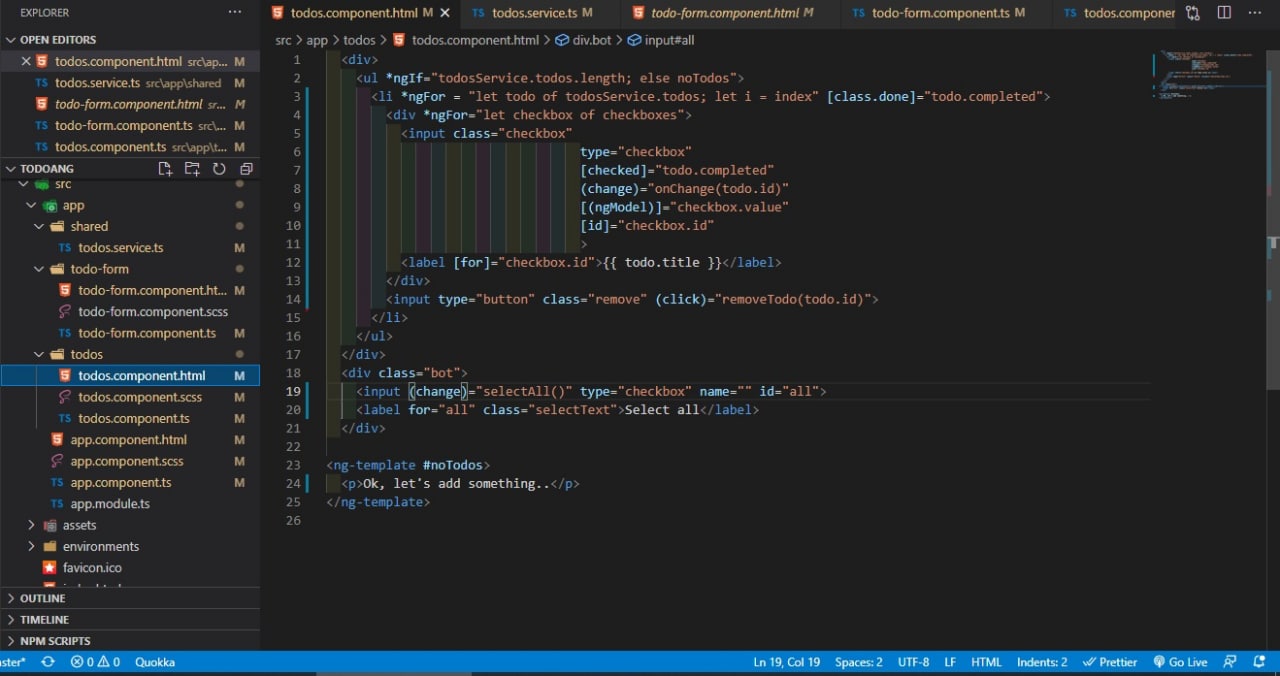The image size is (1280, 676).
Task: Click the synchronize changes icon in status bar
Action: pyautogui.click(x=47, y=662)
